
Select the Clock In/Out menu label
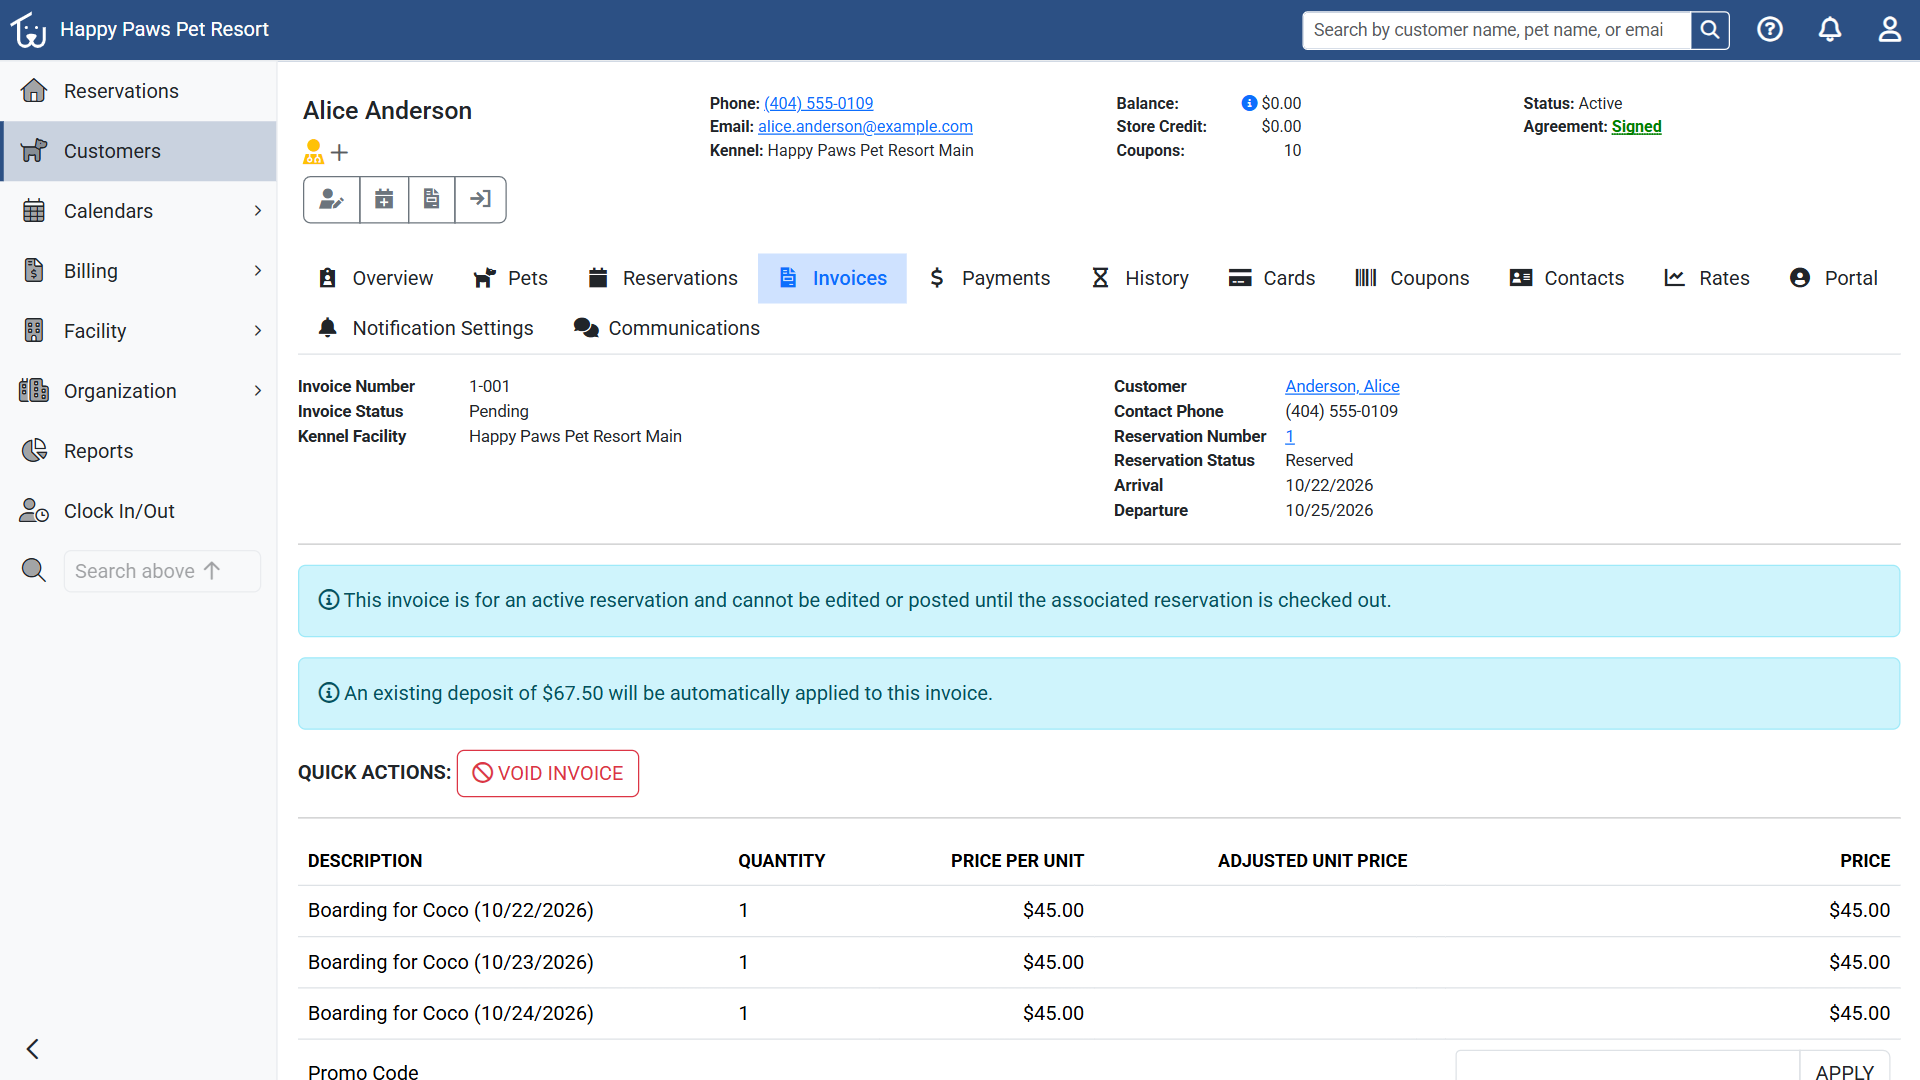pos(119,511)
